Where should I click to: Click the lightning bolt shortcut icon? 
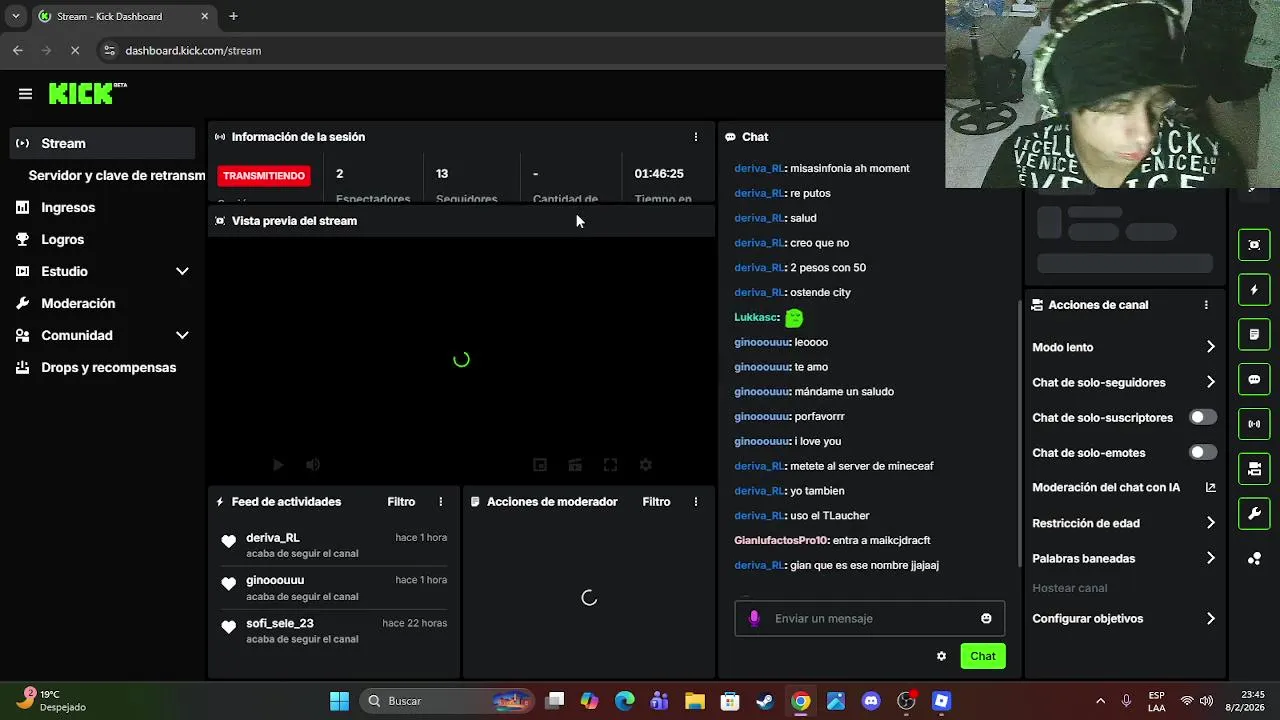tap(1254, 290)
